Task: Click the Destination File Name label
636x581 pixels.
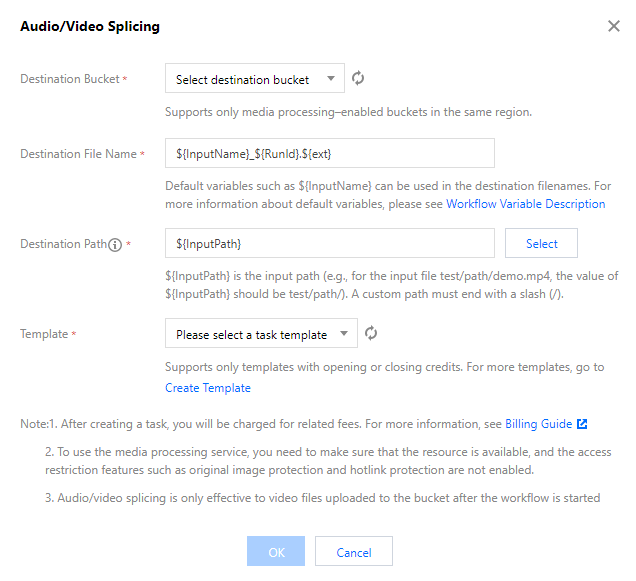Action: [78, 154]
